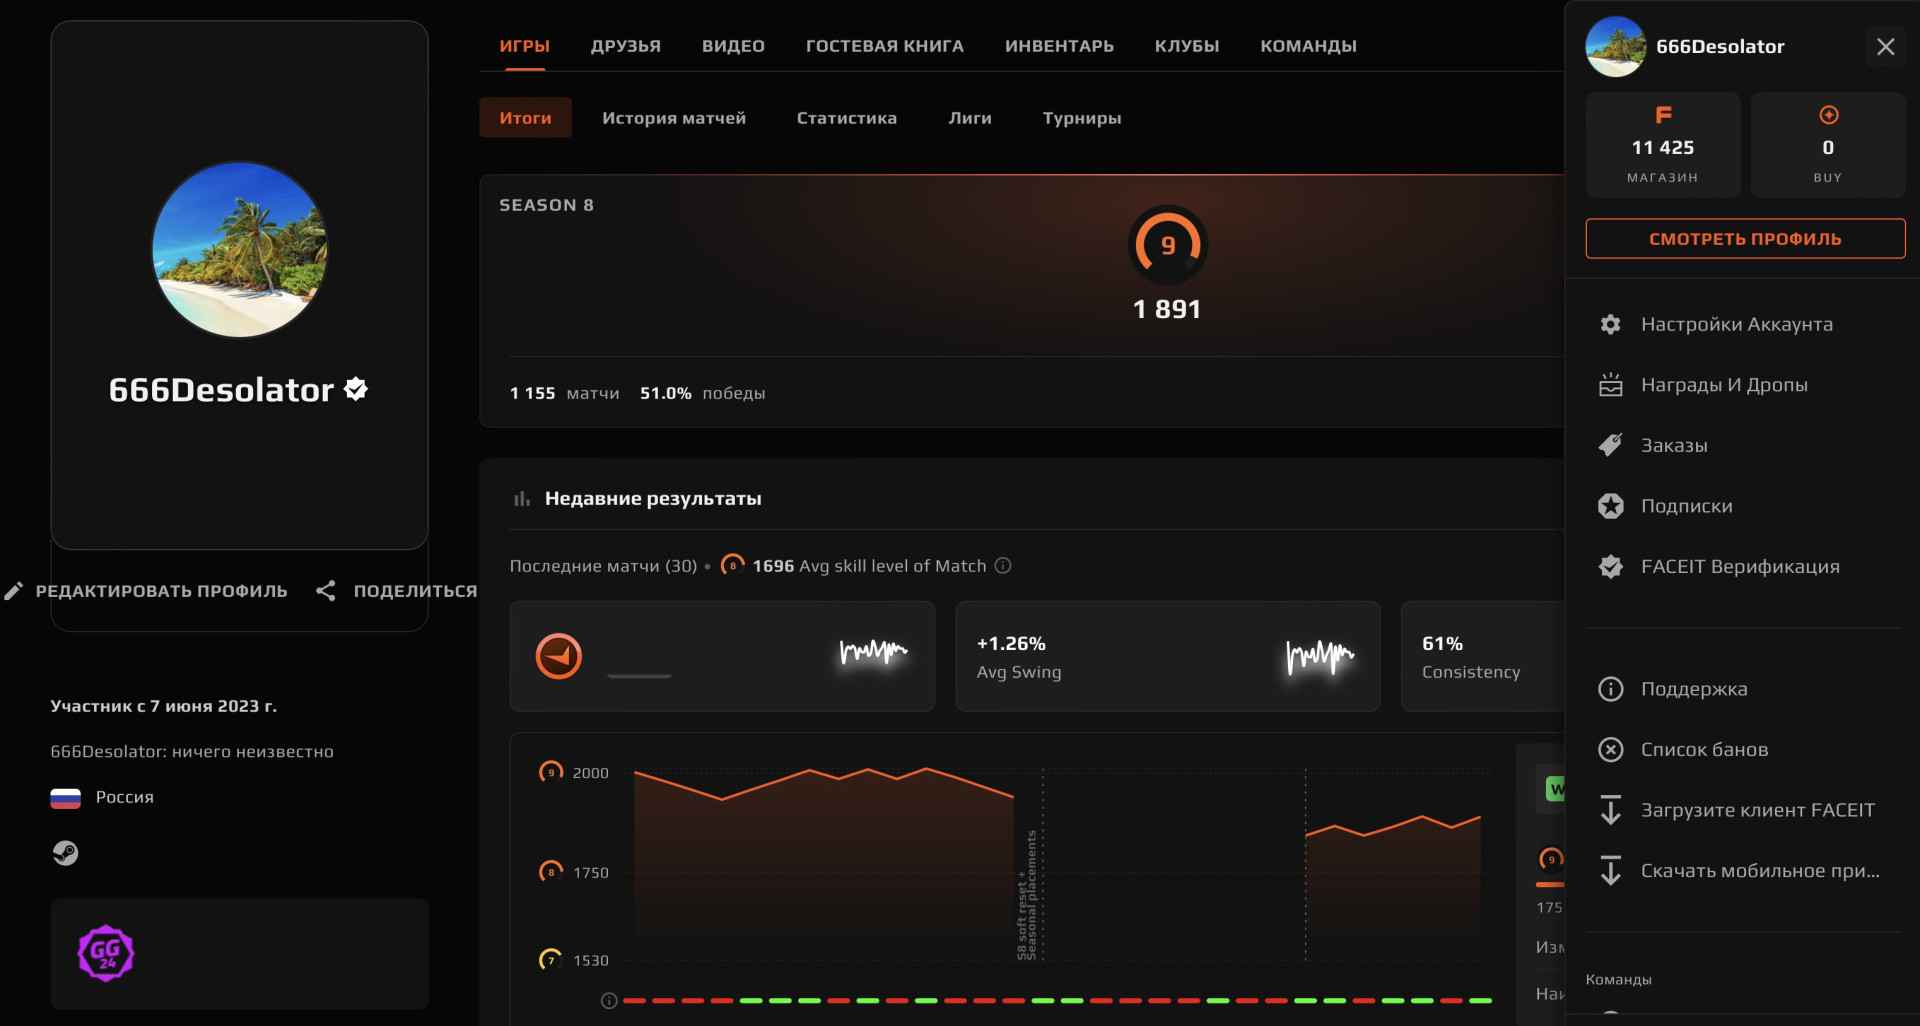Click the S8 soft reset timeline marker
Viewport: 1920px width, 1026px height.
[x=1027, y=895]
